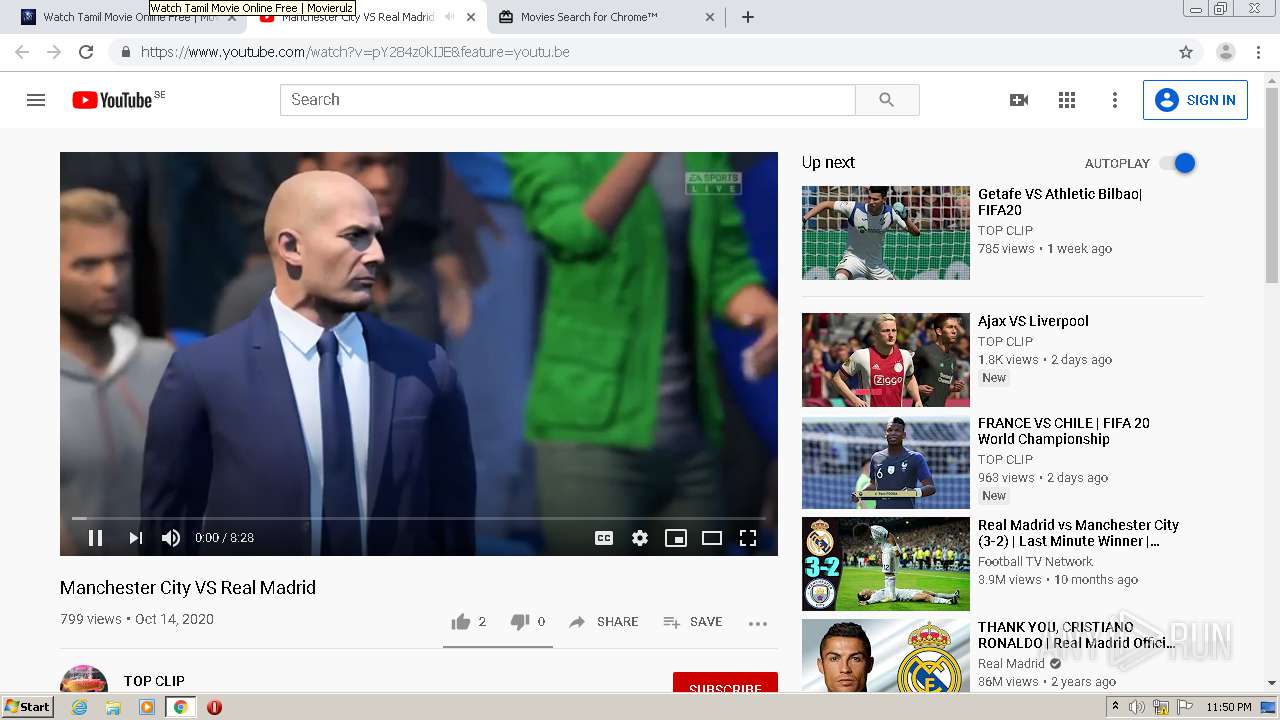This screenshot has height=720, width=1280.
Task: Click the tab audio speaker icon
Action: [x=449, y=17]
